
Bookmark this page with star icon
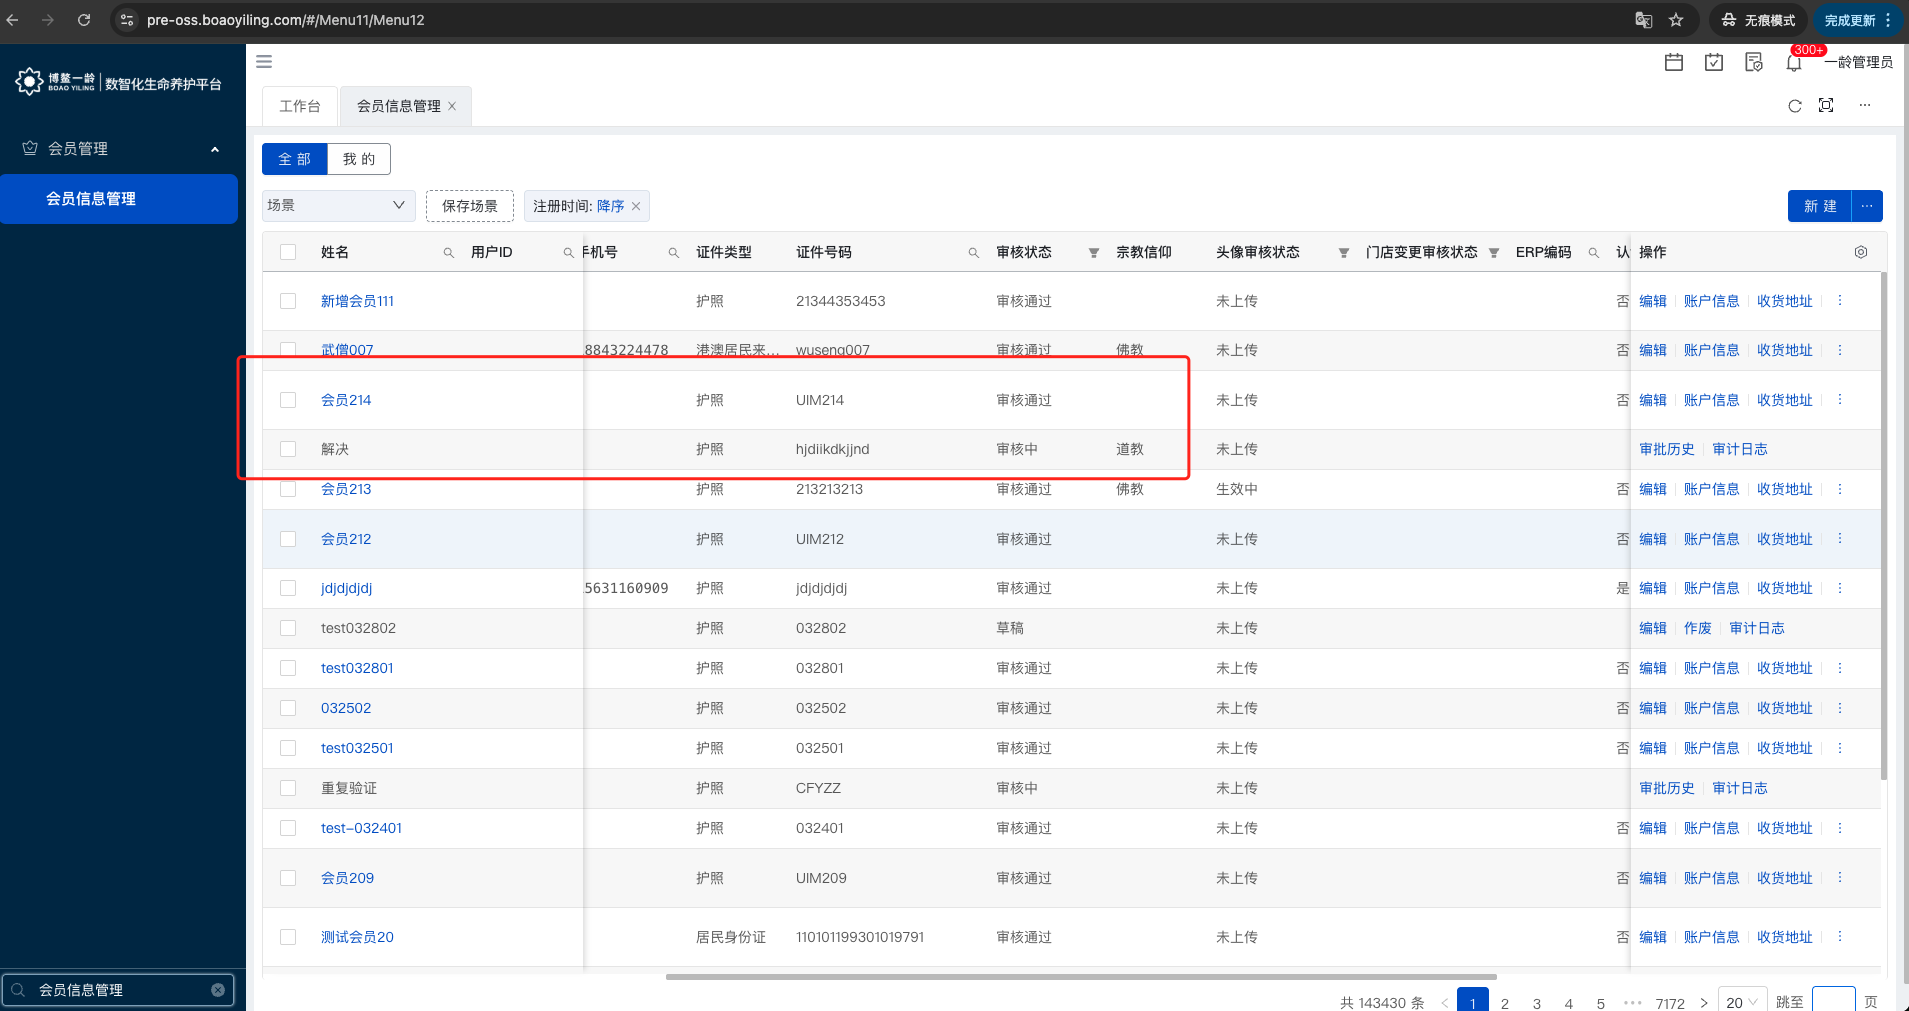[1677, 20]
